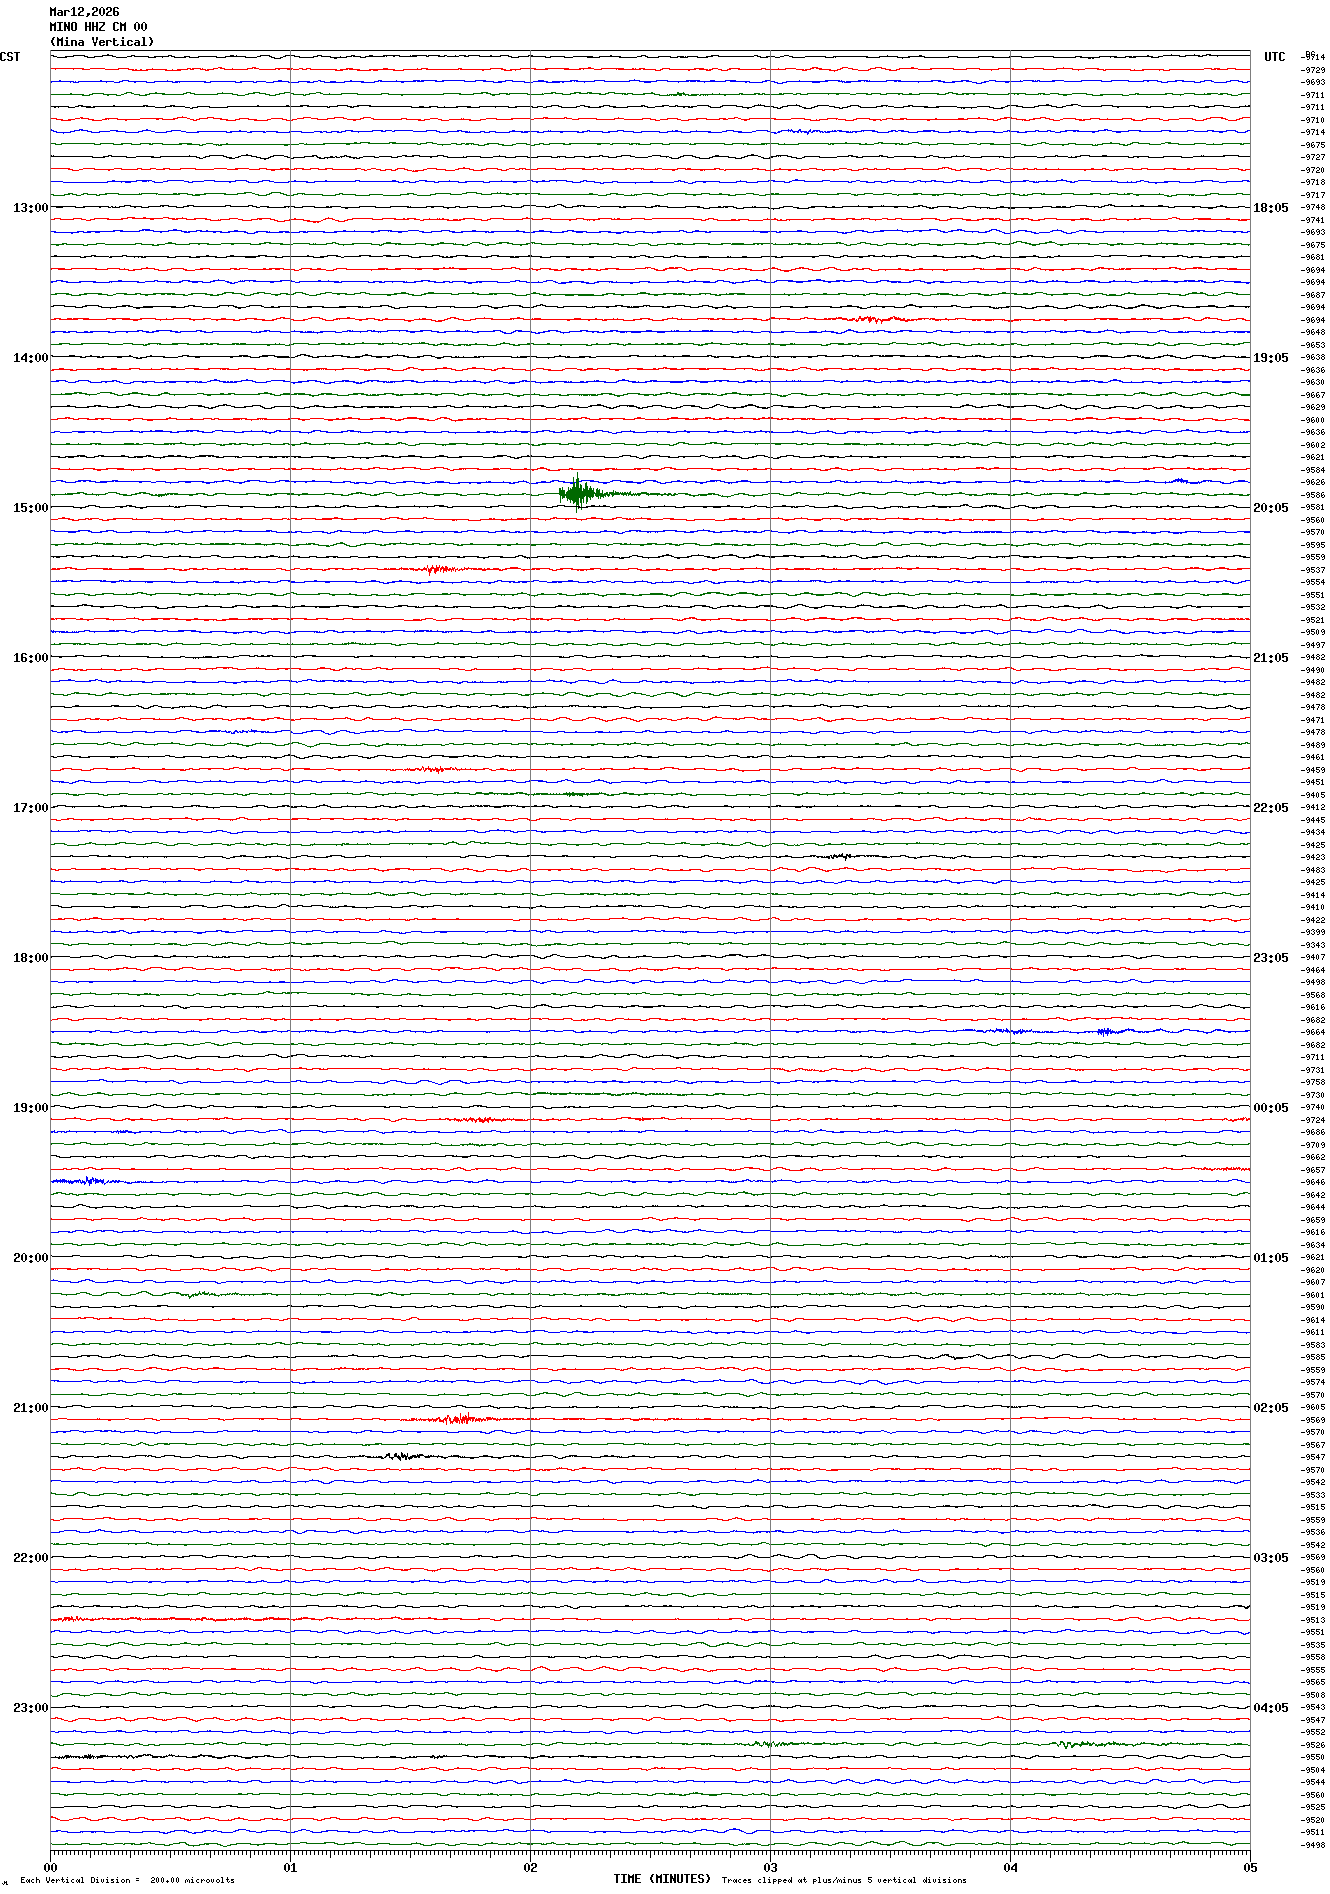Select the Mar12,2026 date header
This screenshot has height=1894, width=1330.
pos(84,12)
